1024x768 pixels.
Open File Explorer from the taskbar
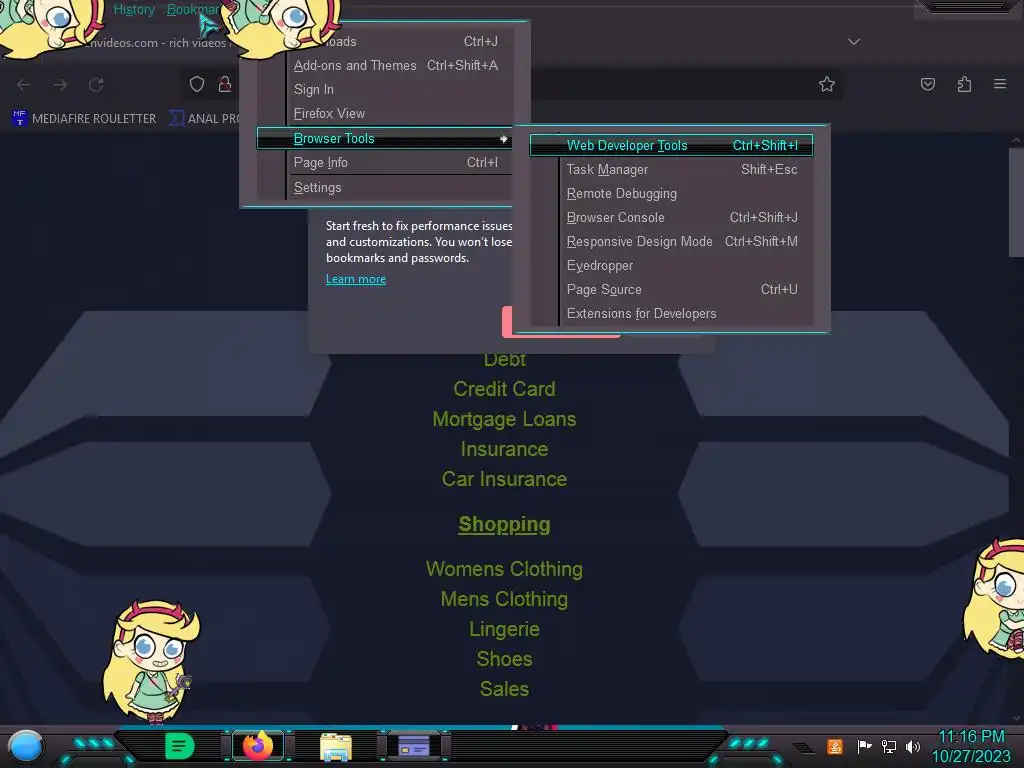(x=336, y=746)
